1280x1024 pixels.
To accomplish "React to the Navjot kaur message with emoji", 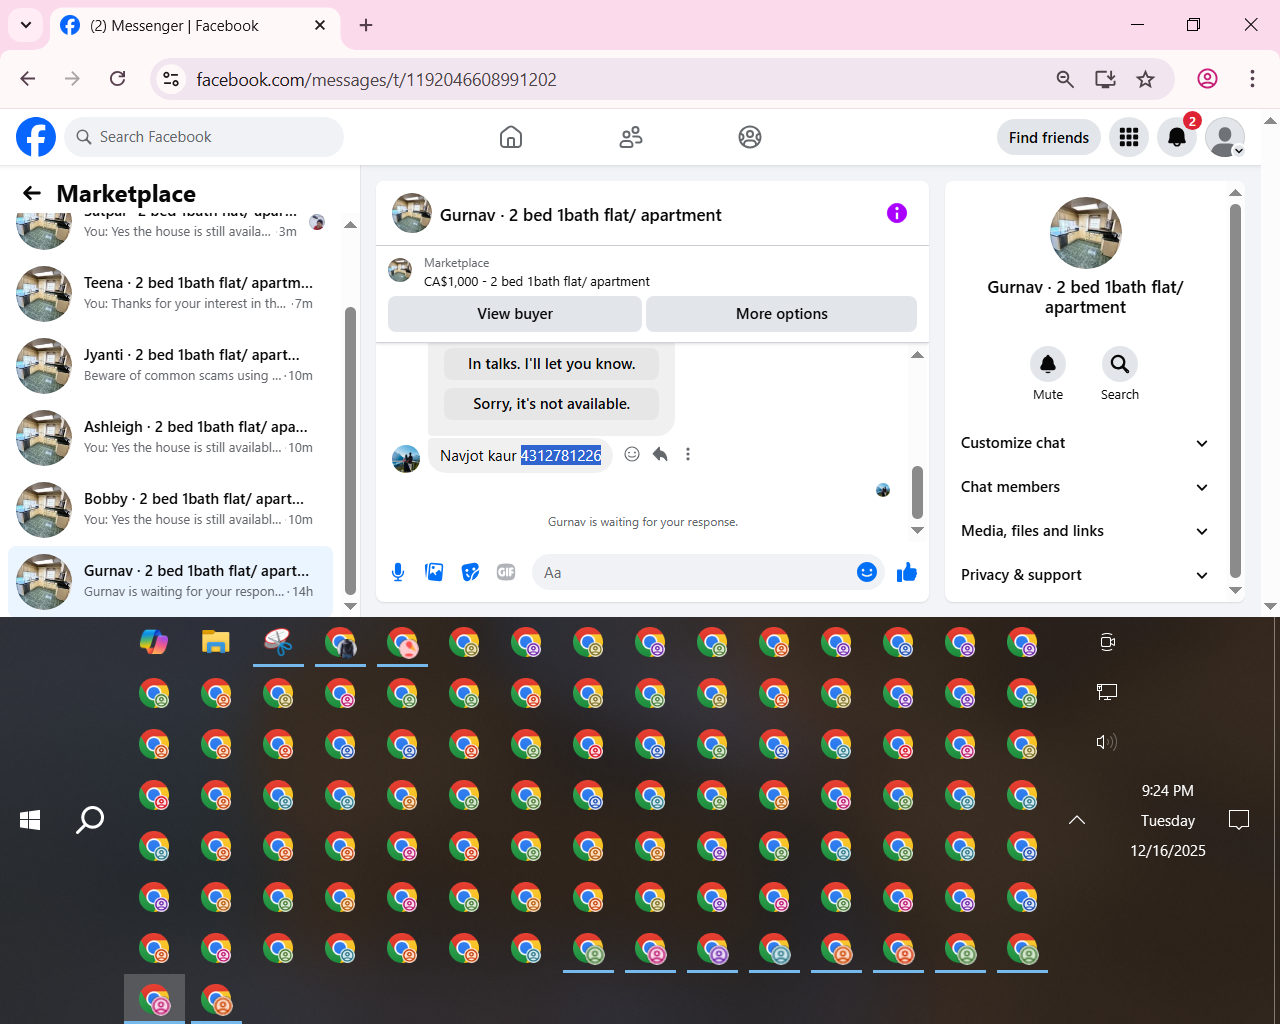I will point(632,454).
